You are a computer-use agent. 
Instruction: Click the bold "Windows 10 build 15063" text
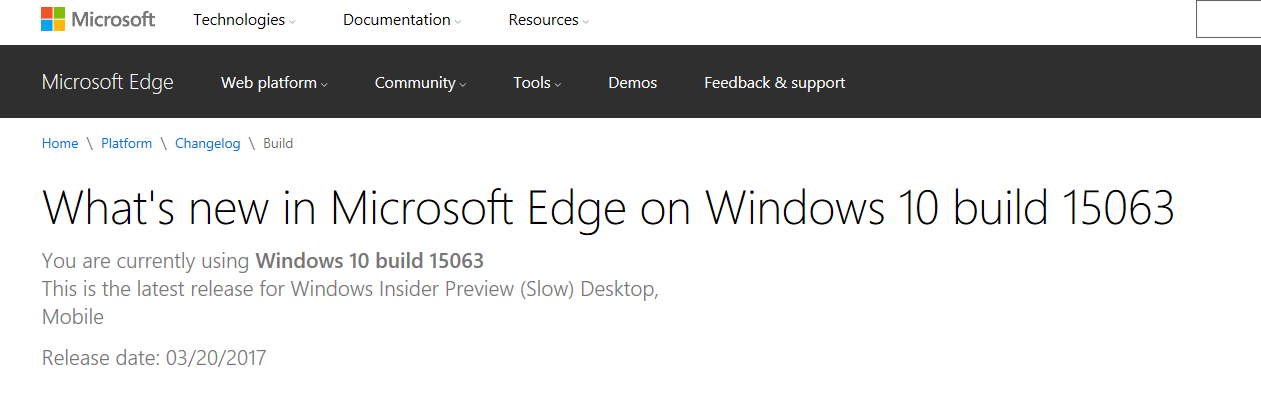tap(369, 261)
